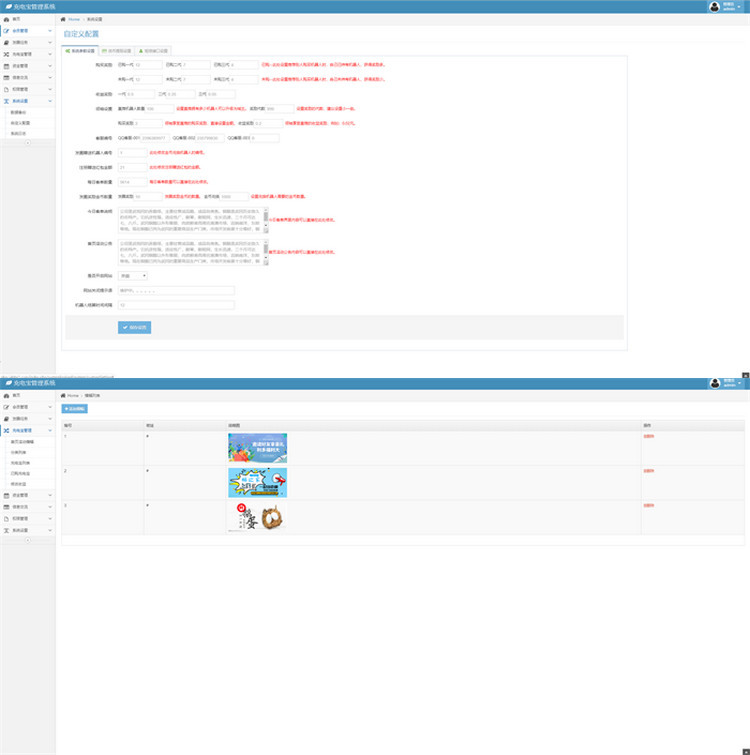Open the shuffle icon menu in upper sidebar
This screenshot has height=755, width=750.
coord(6,54)
